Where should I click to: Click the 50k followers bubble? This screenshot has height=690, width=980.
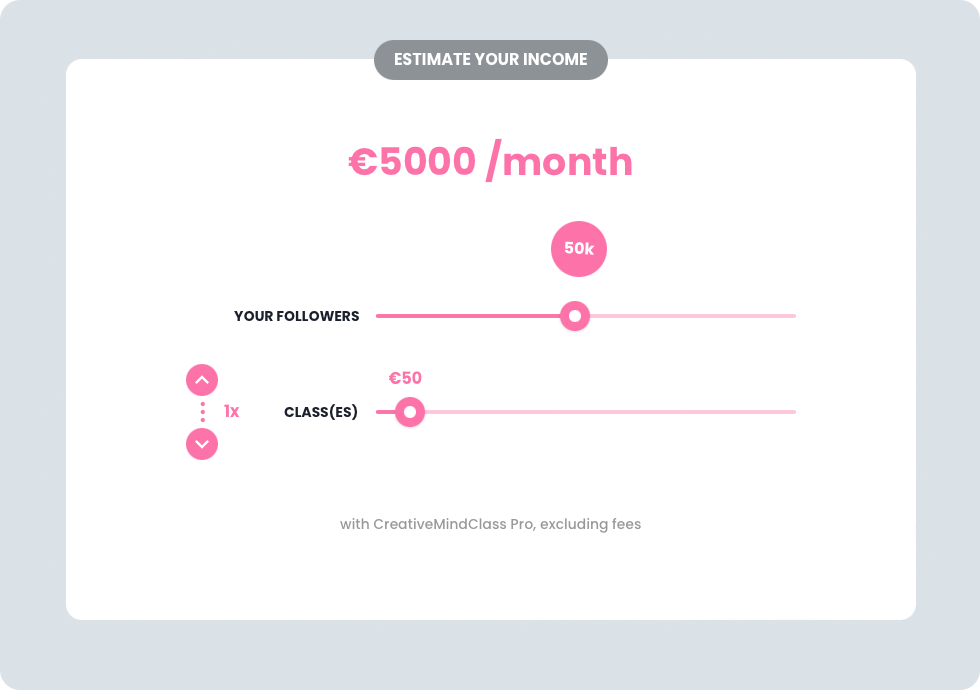(579, 249)
